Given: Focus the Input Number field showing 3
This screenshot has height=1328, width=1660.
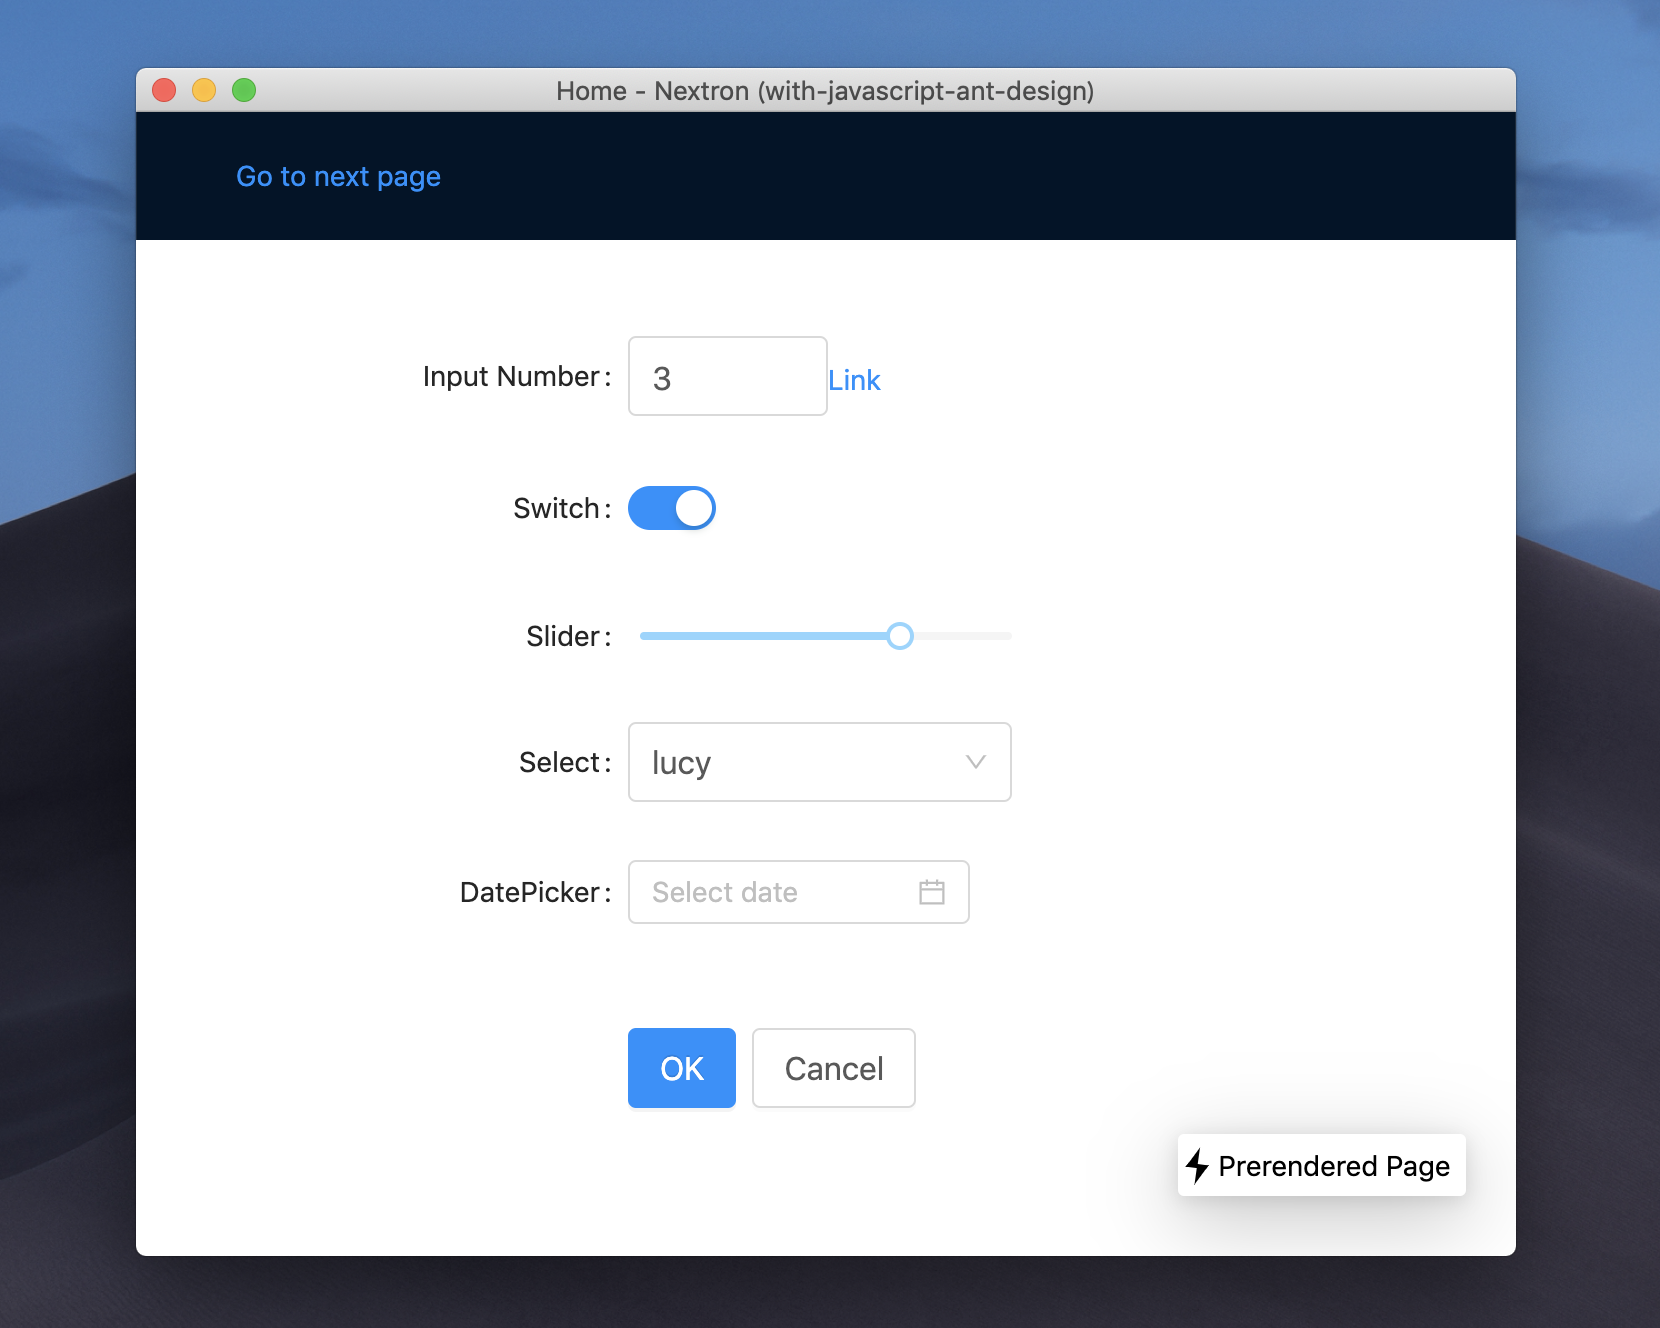Looking at the screenshot, I should coord(728,376).
